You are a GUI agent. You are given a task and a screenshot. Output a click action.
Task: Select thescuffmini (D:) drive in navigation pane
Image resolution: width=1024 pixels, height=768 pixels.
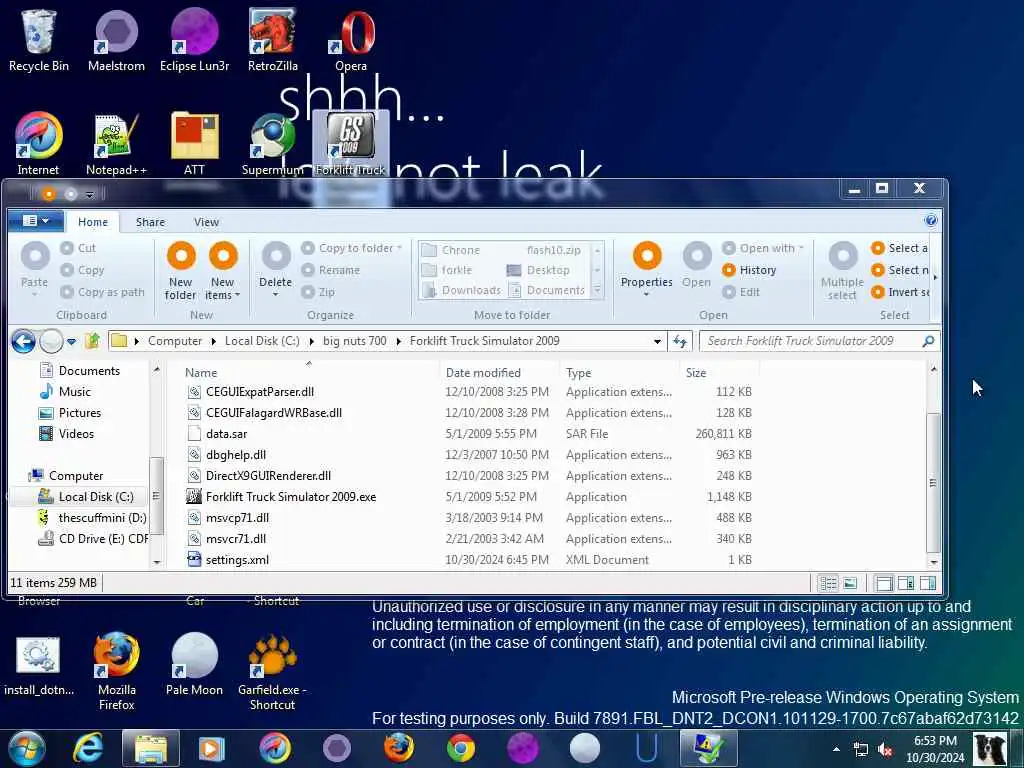pos(92,518)
